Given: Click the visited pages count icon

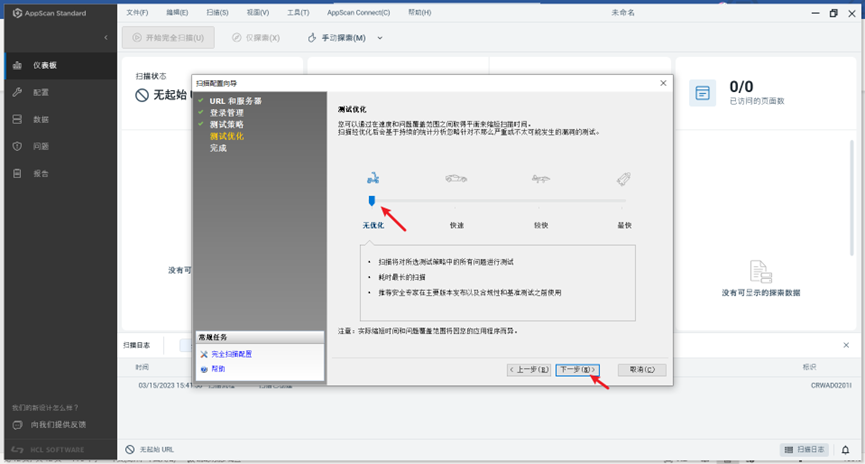Looking at the screenshot, I should tap(702, 93).
